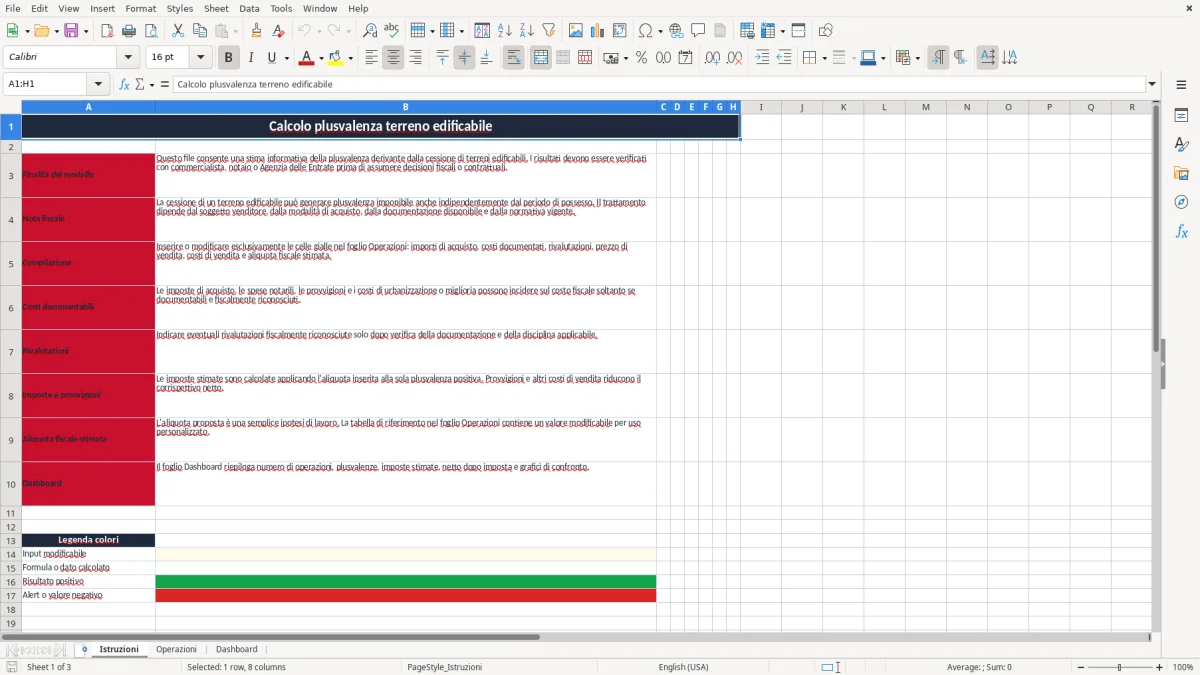
Task: Run the spelling check
Action: pyautogui.click(x=391, y=31)
